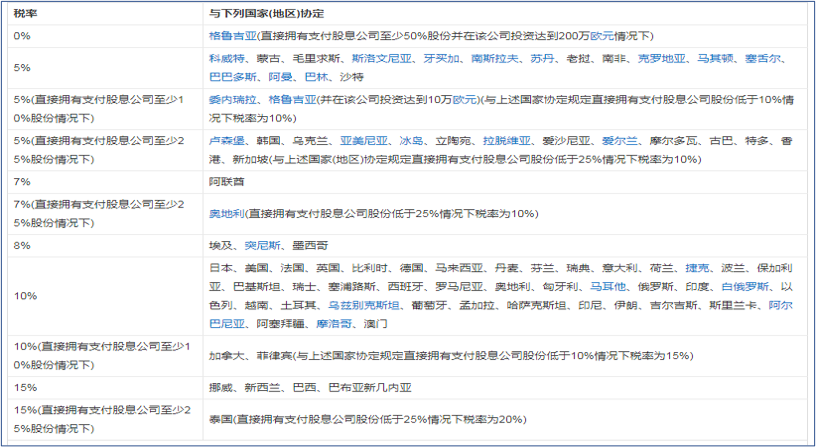The image size is (816, 447).
Task: Click the 摩洛哥 link
Action: click(334, 324)
